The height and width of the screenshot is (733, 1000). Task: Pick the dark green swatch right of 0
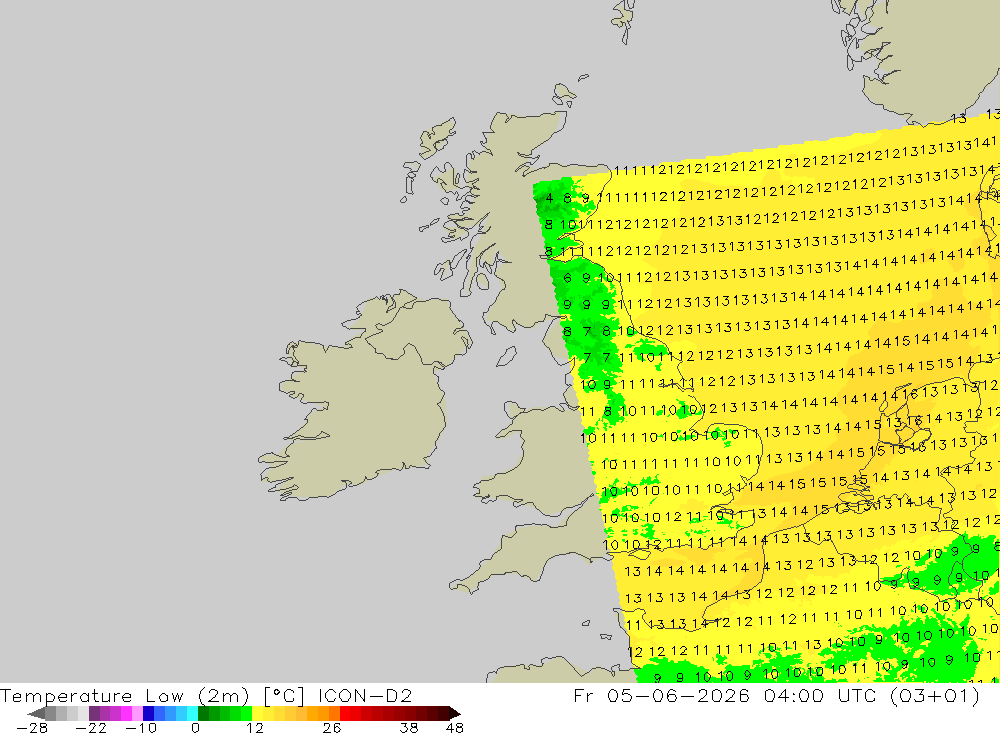pos(203,713)
